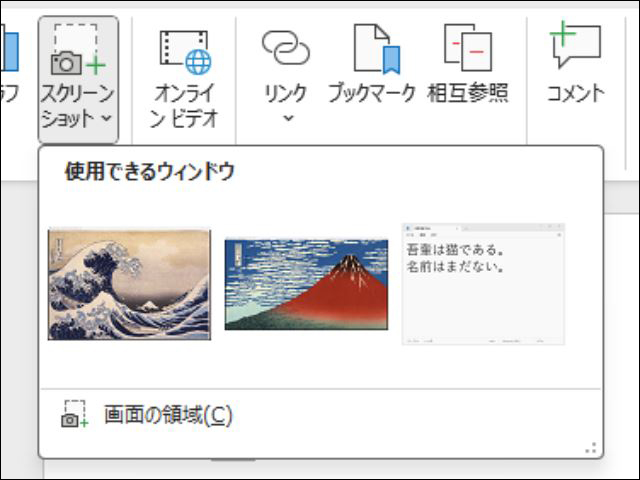Expand the リンク dropdown chevron
This screenshot has width=640, height=480.
point(288,118)
